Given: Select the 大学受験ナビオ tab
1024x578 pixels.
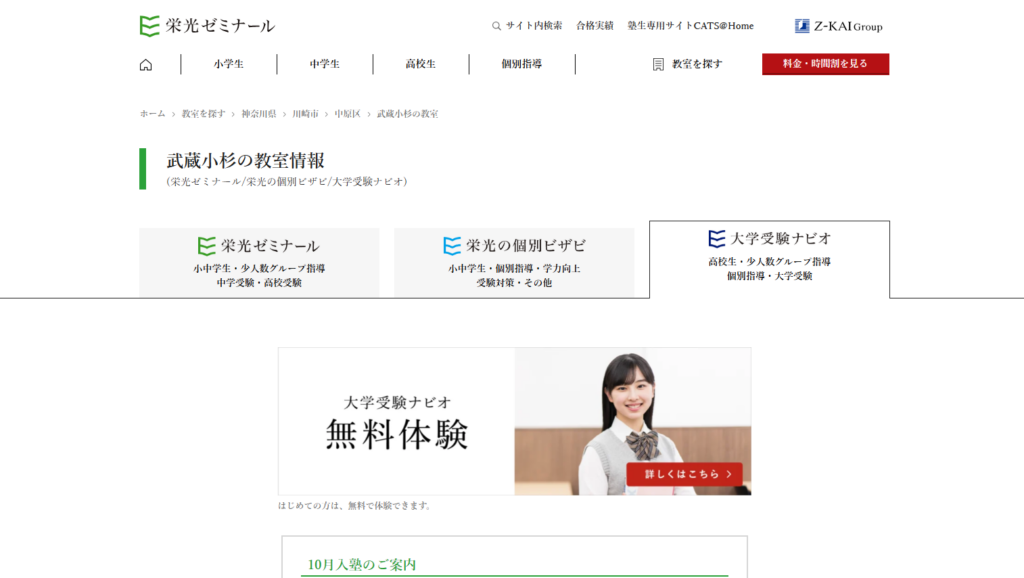Looking at the screenshot, I should pos(769,259).
